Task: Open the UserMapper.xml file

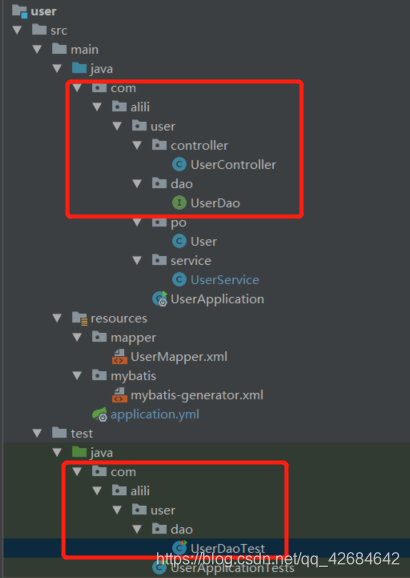Action: tap(179, 356)
